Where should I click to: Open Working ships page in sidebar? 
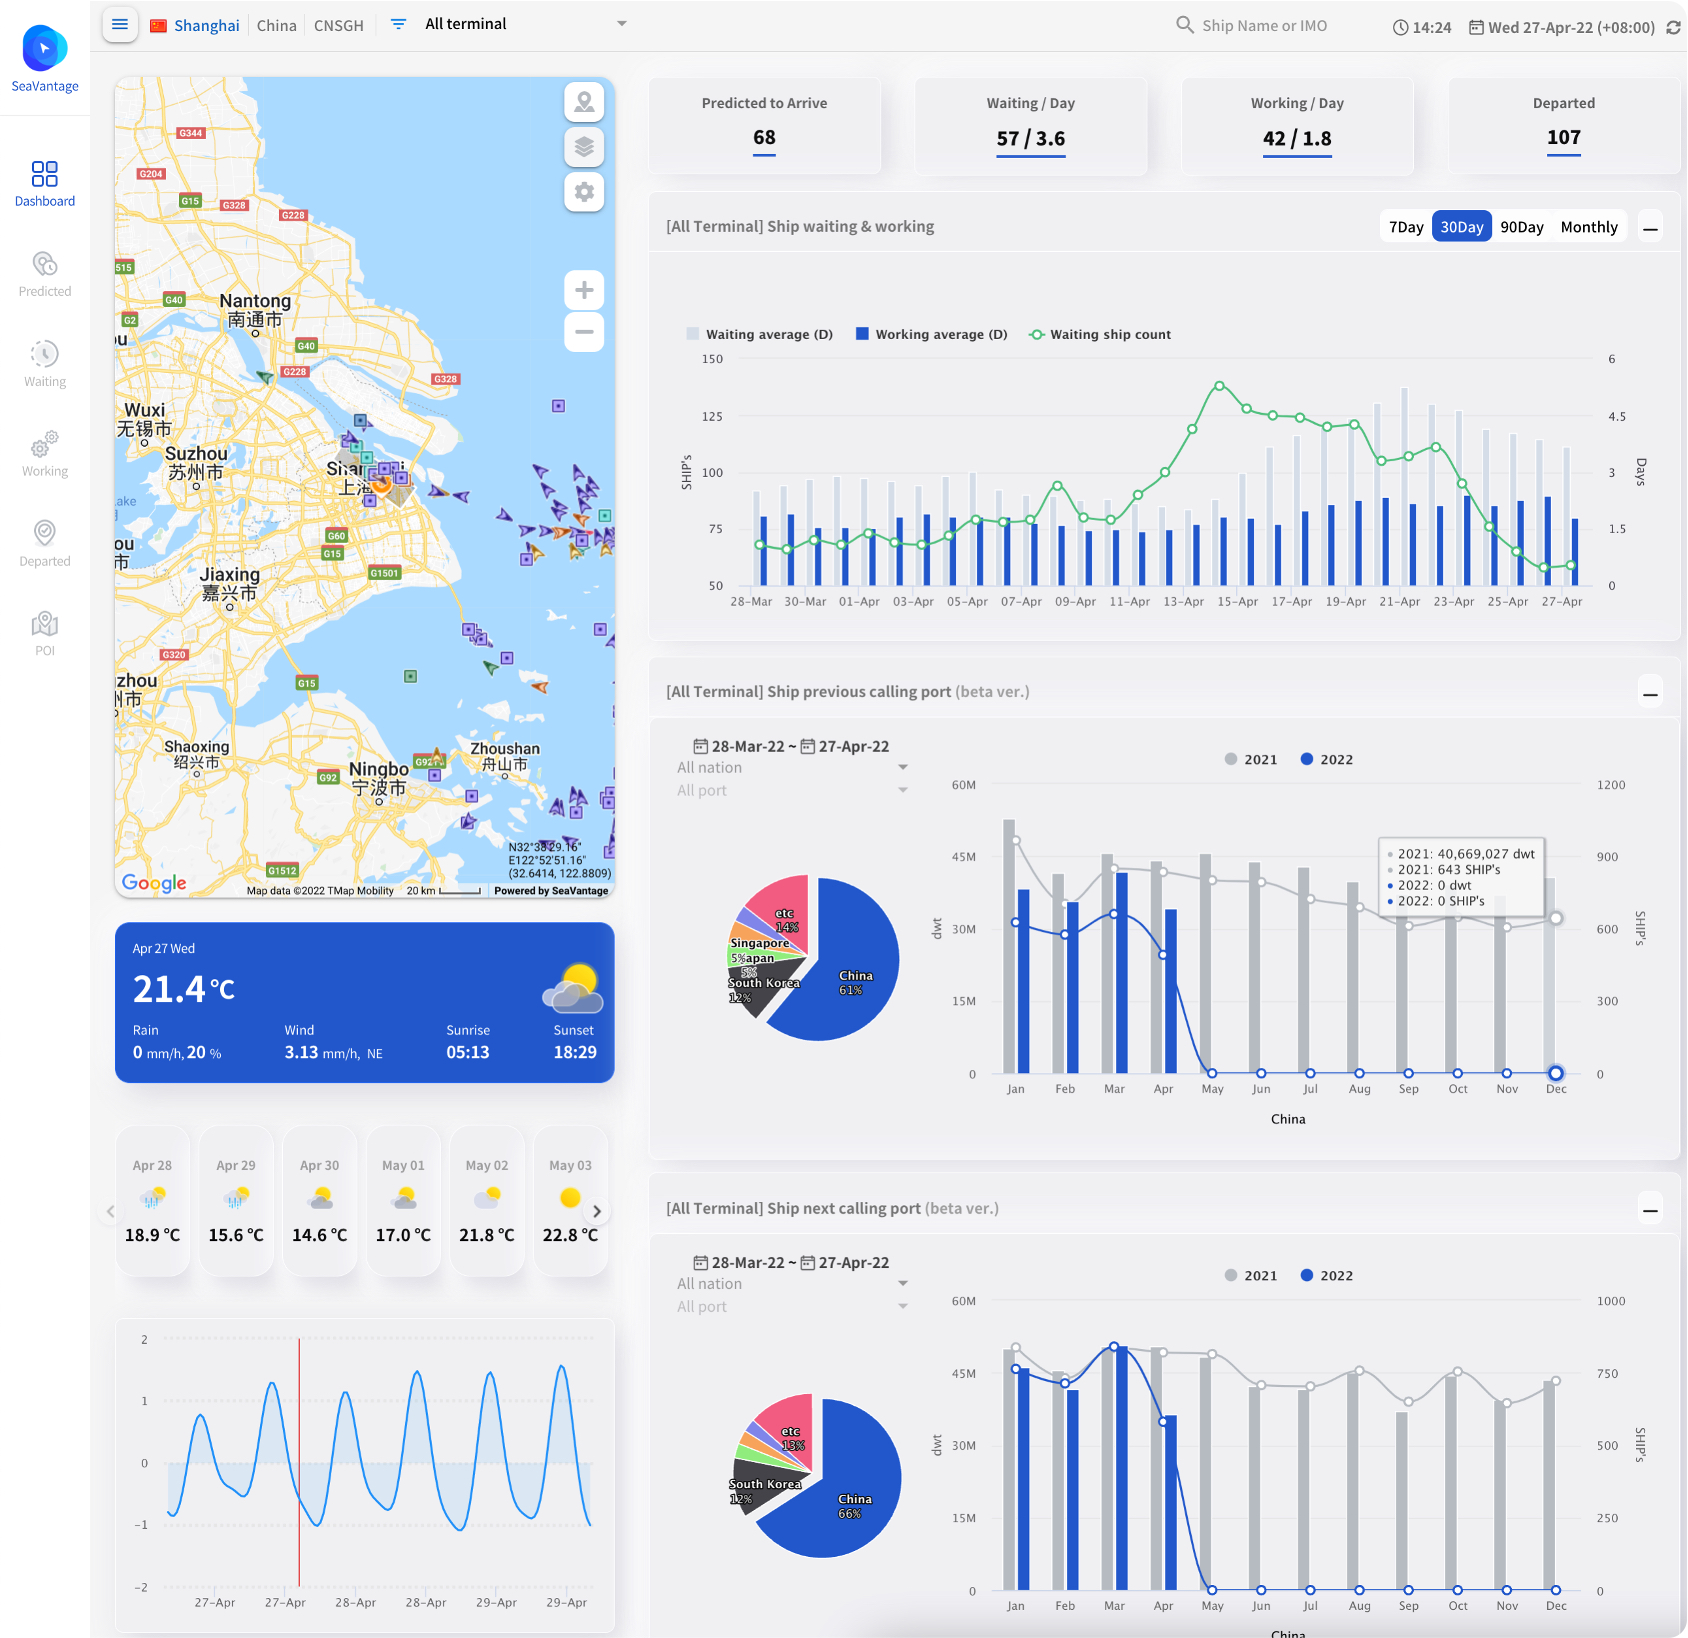click(x=45, y=454)
